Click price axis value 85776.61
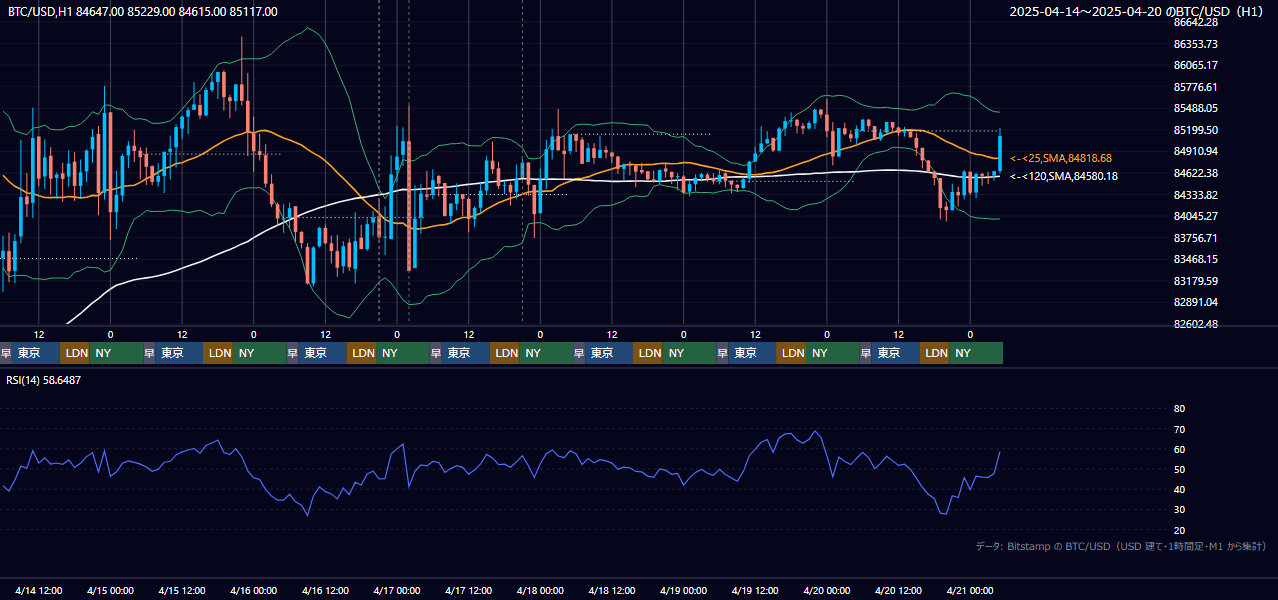1278x600 pixels. [1196, 87]
